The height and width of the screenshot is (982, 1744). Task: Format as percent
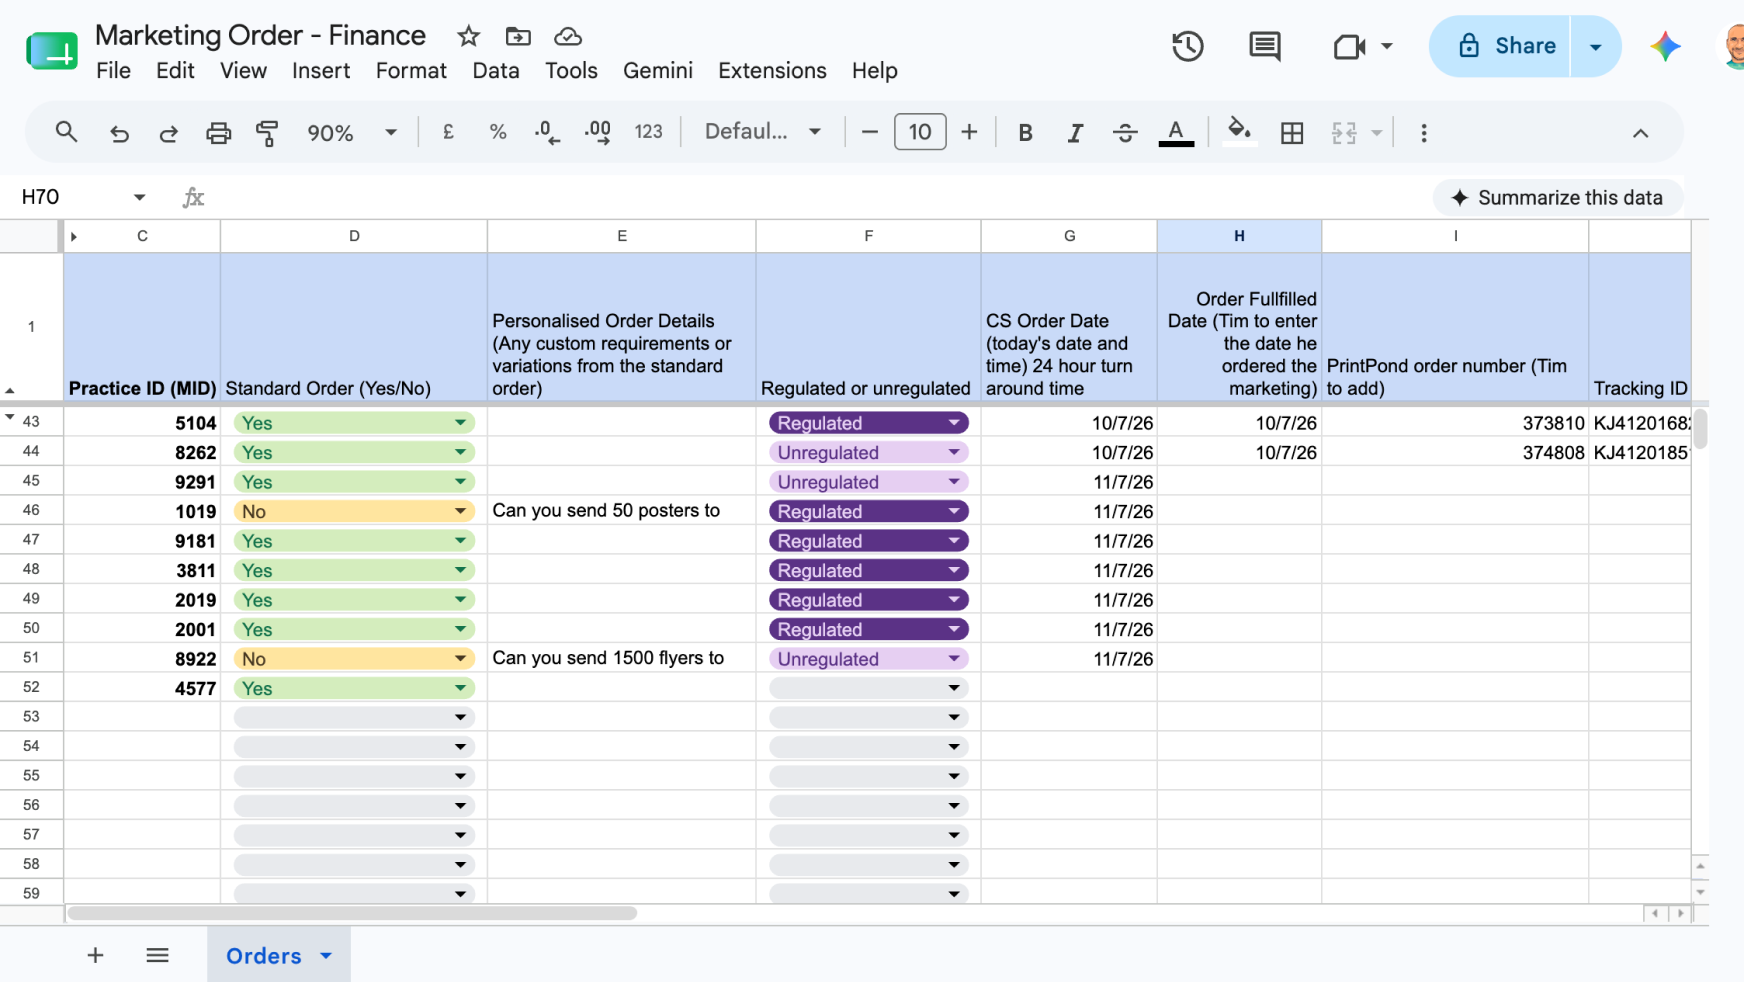pos(498,132)
